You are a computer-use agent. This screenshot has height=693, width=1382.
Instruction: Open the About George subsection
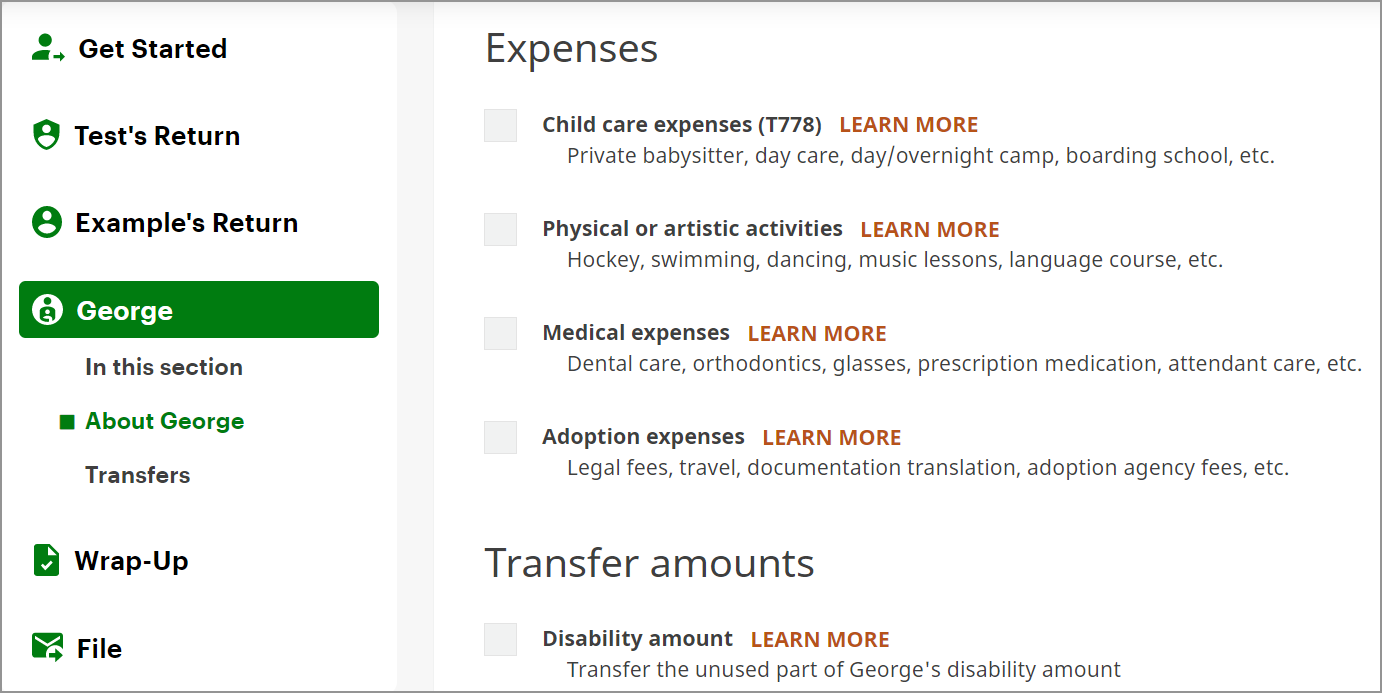[164, 421]
